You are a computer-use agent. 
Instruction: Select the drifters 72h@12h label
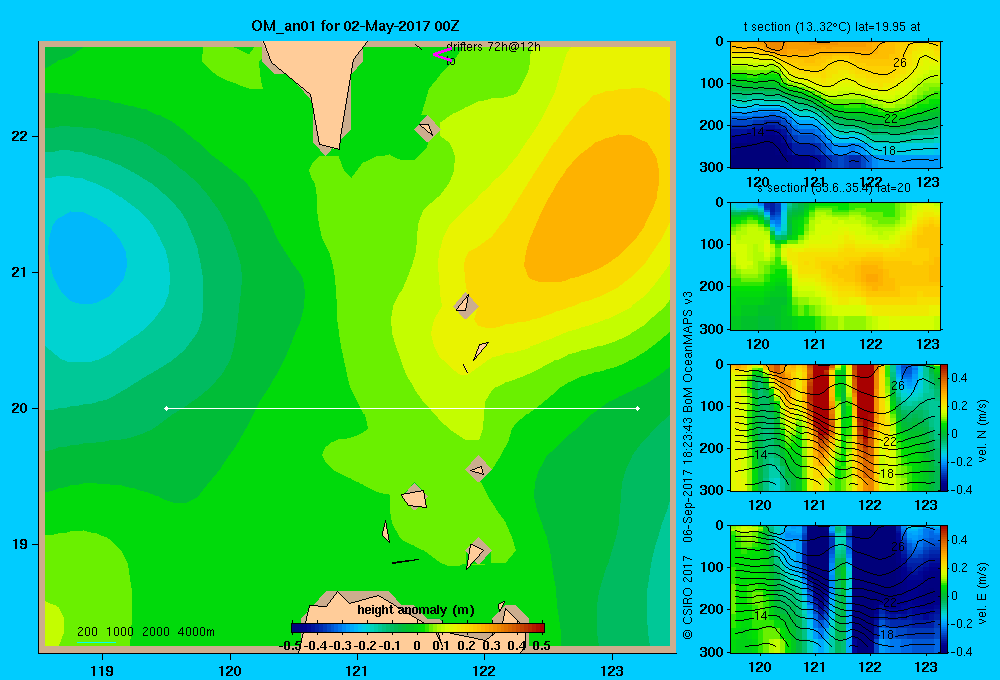(x=493, y=47)
